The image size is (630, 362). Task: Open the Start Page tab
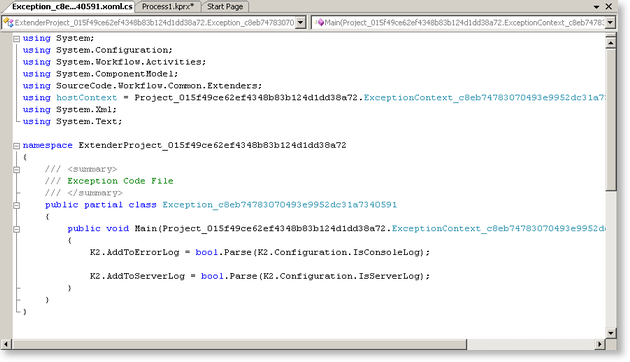(x=225, y=6)
